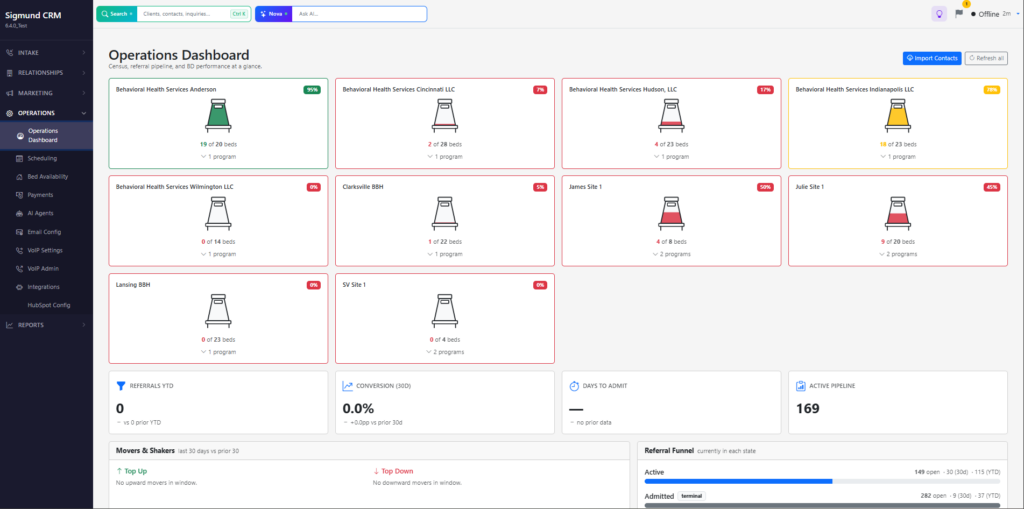
Task: Click the Bed Availability icon in the sidebar
Action: [x=20, y=176]
